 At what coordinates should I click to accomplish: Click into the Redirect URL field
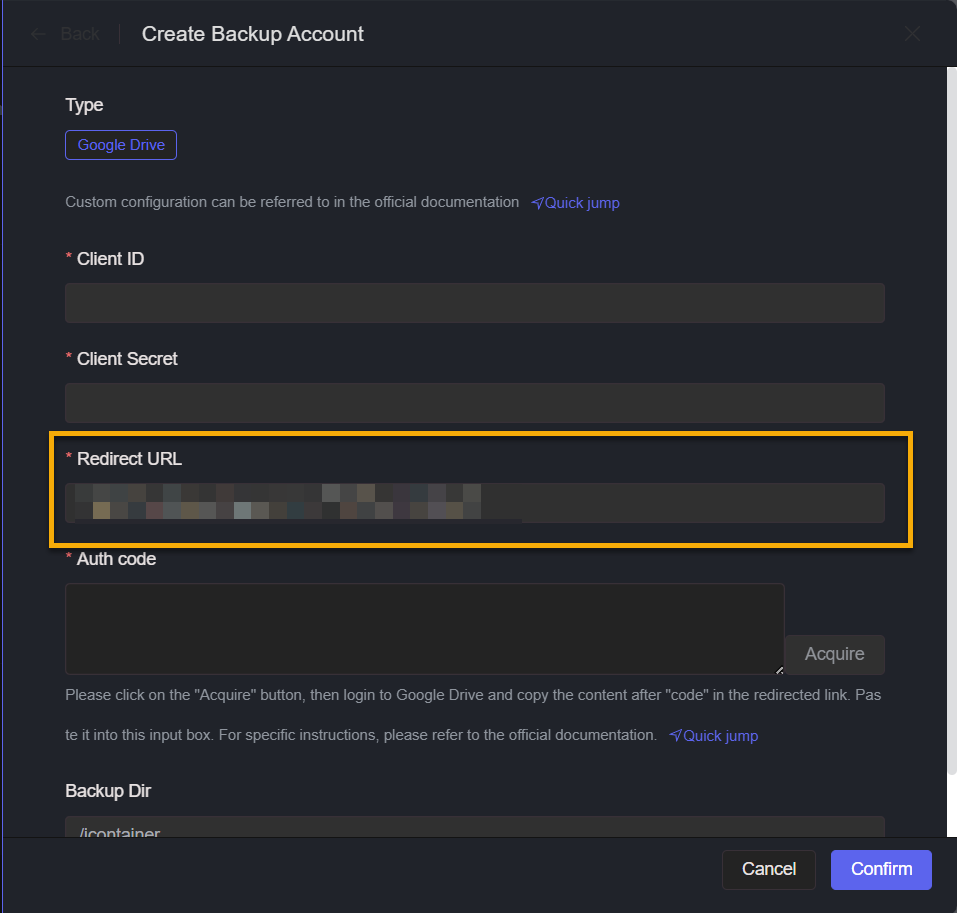coord(475,503)
